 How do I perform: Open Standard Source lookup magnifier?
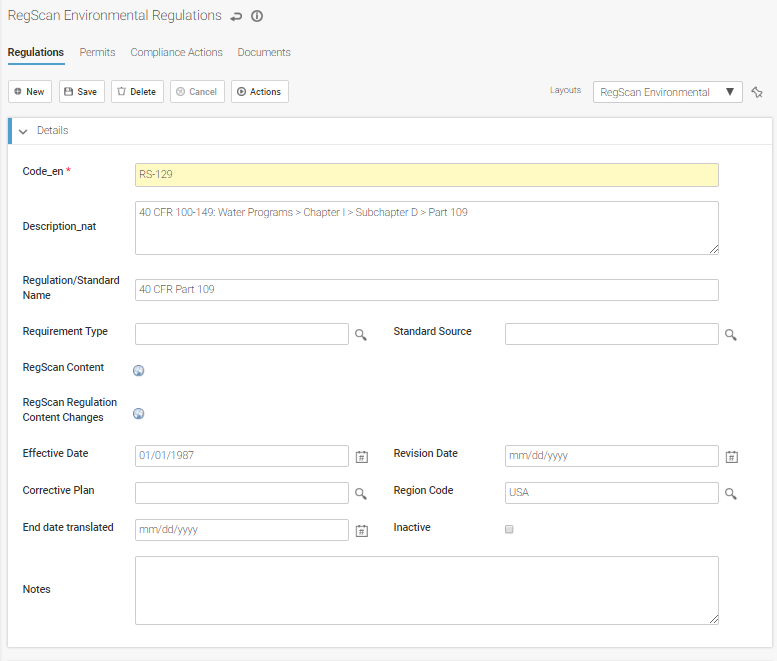point(730,335)
